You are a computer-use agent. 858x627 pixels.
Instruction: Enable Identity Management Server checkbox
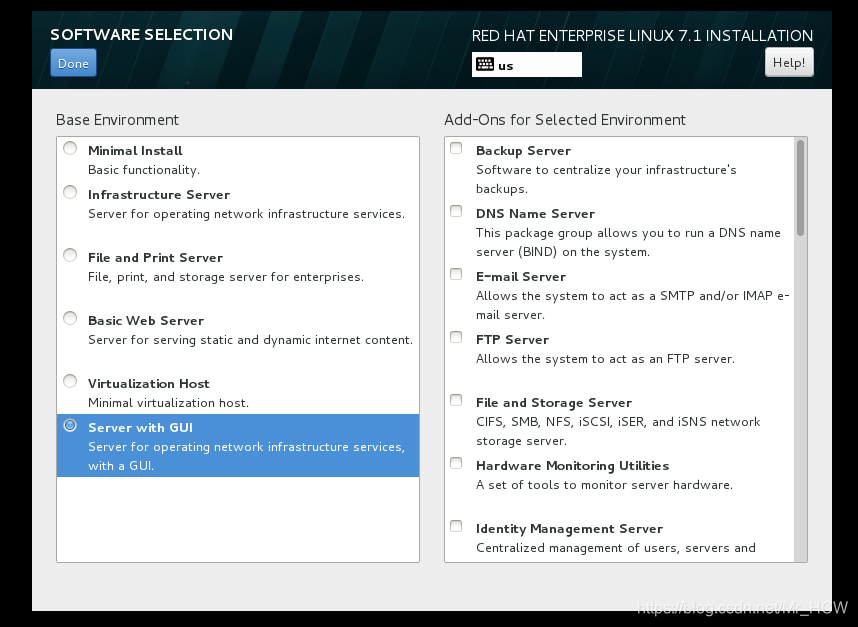click(456, 526)
